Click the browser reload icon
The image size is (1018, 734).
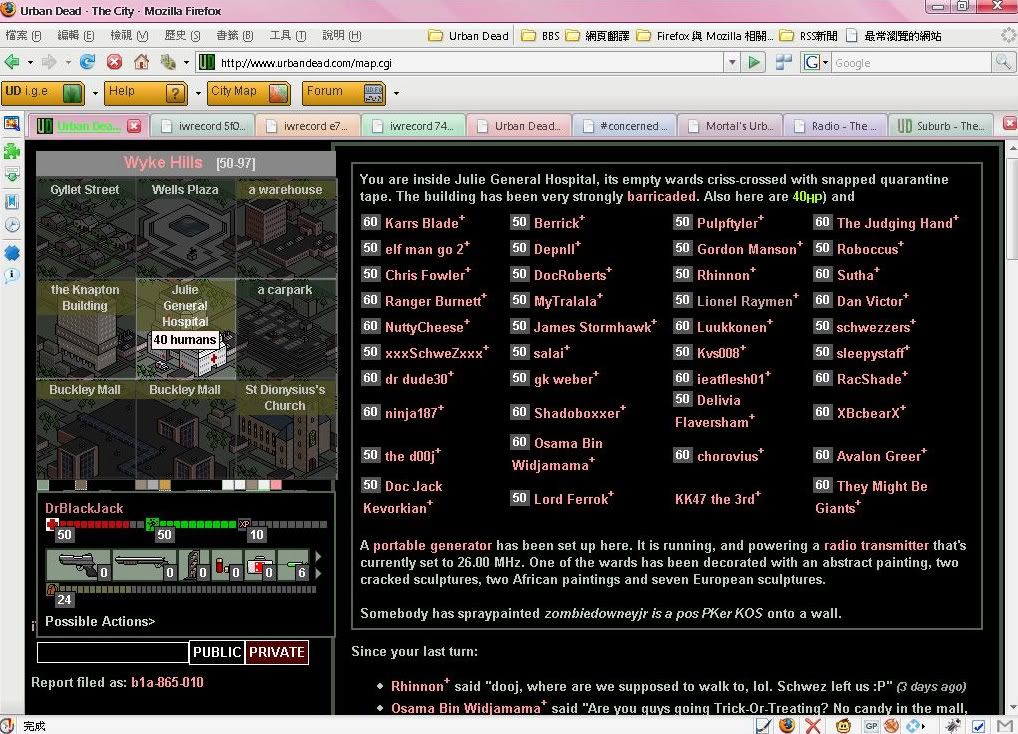coord(88,62)
